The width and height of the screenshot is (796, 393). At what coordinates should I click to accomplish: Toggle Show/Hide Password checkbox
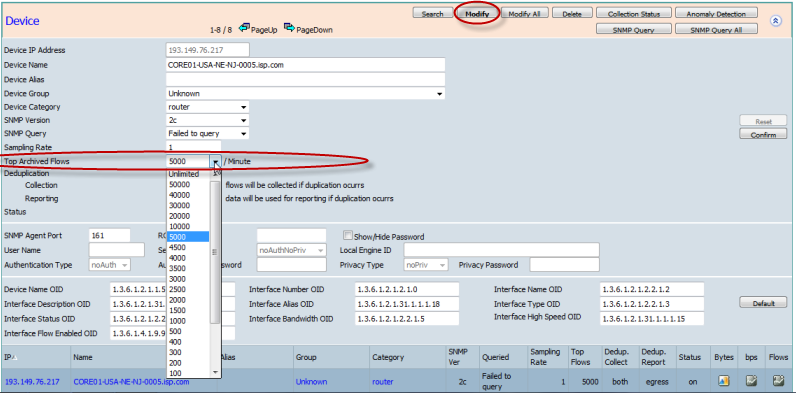pyautogui.click(x=348, y=236)
